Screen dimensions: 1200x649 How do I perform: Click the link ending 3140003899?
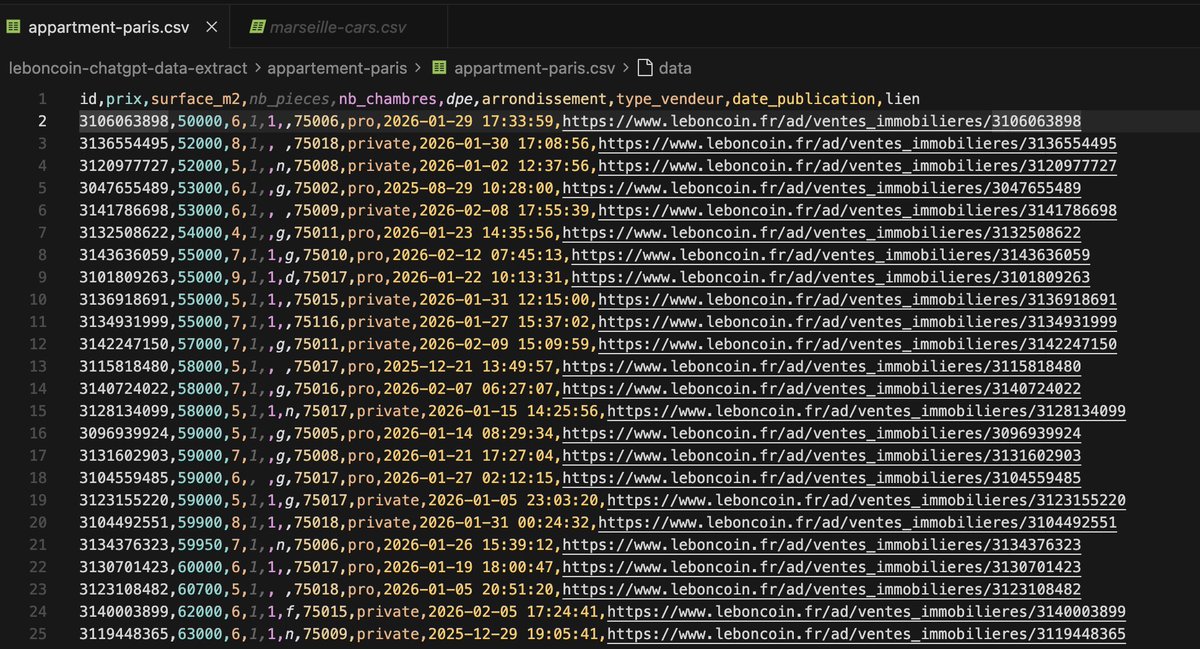coord(867,611)
